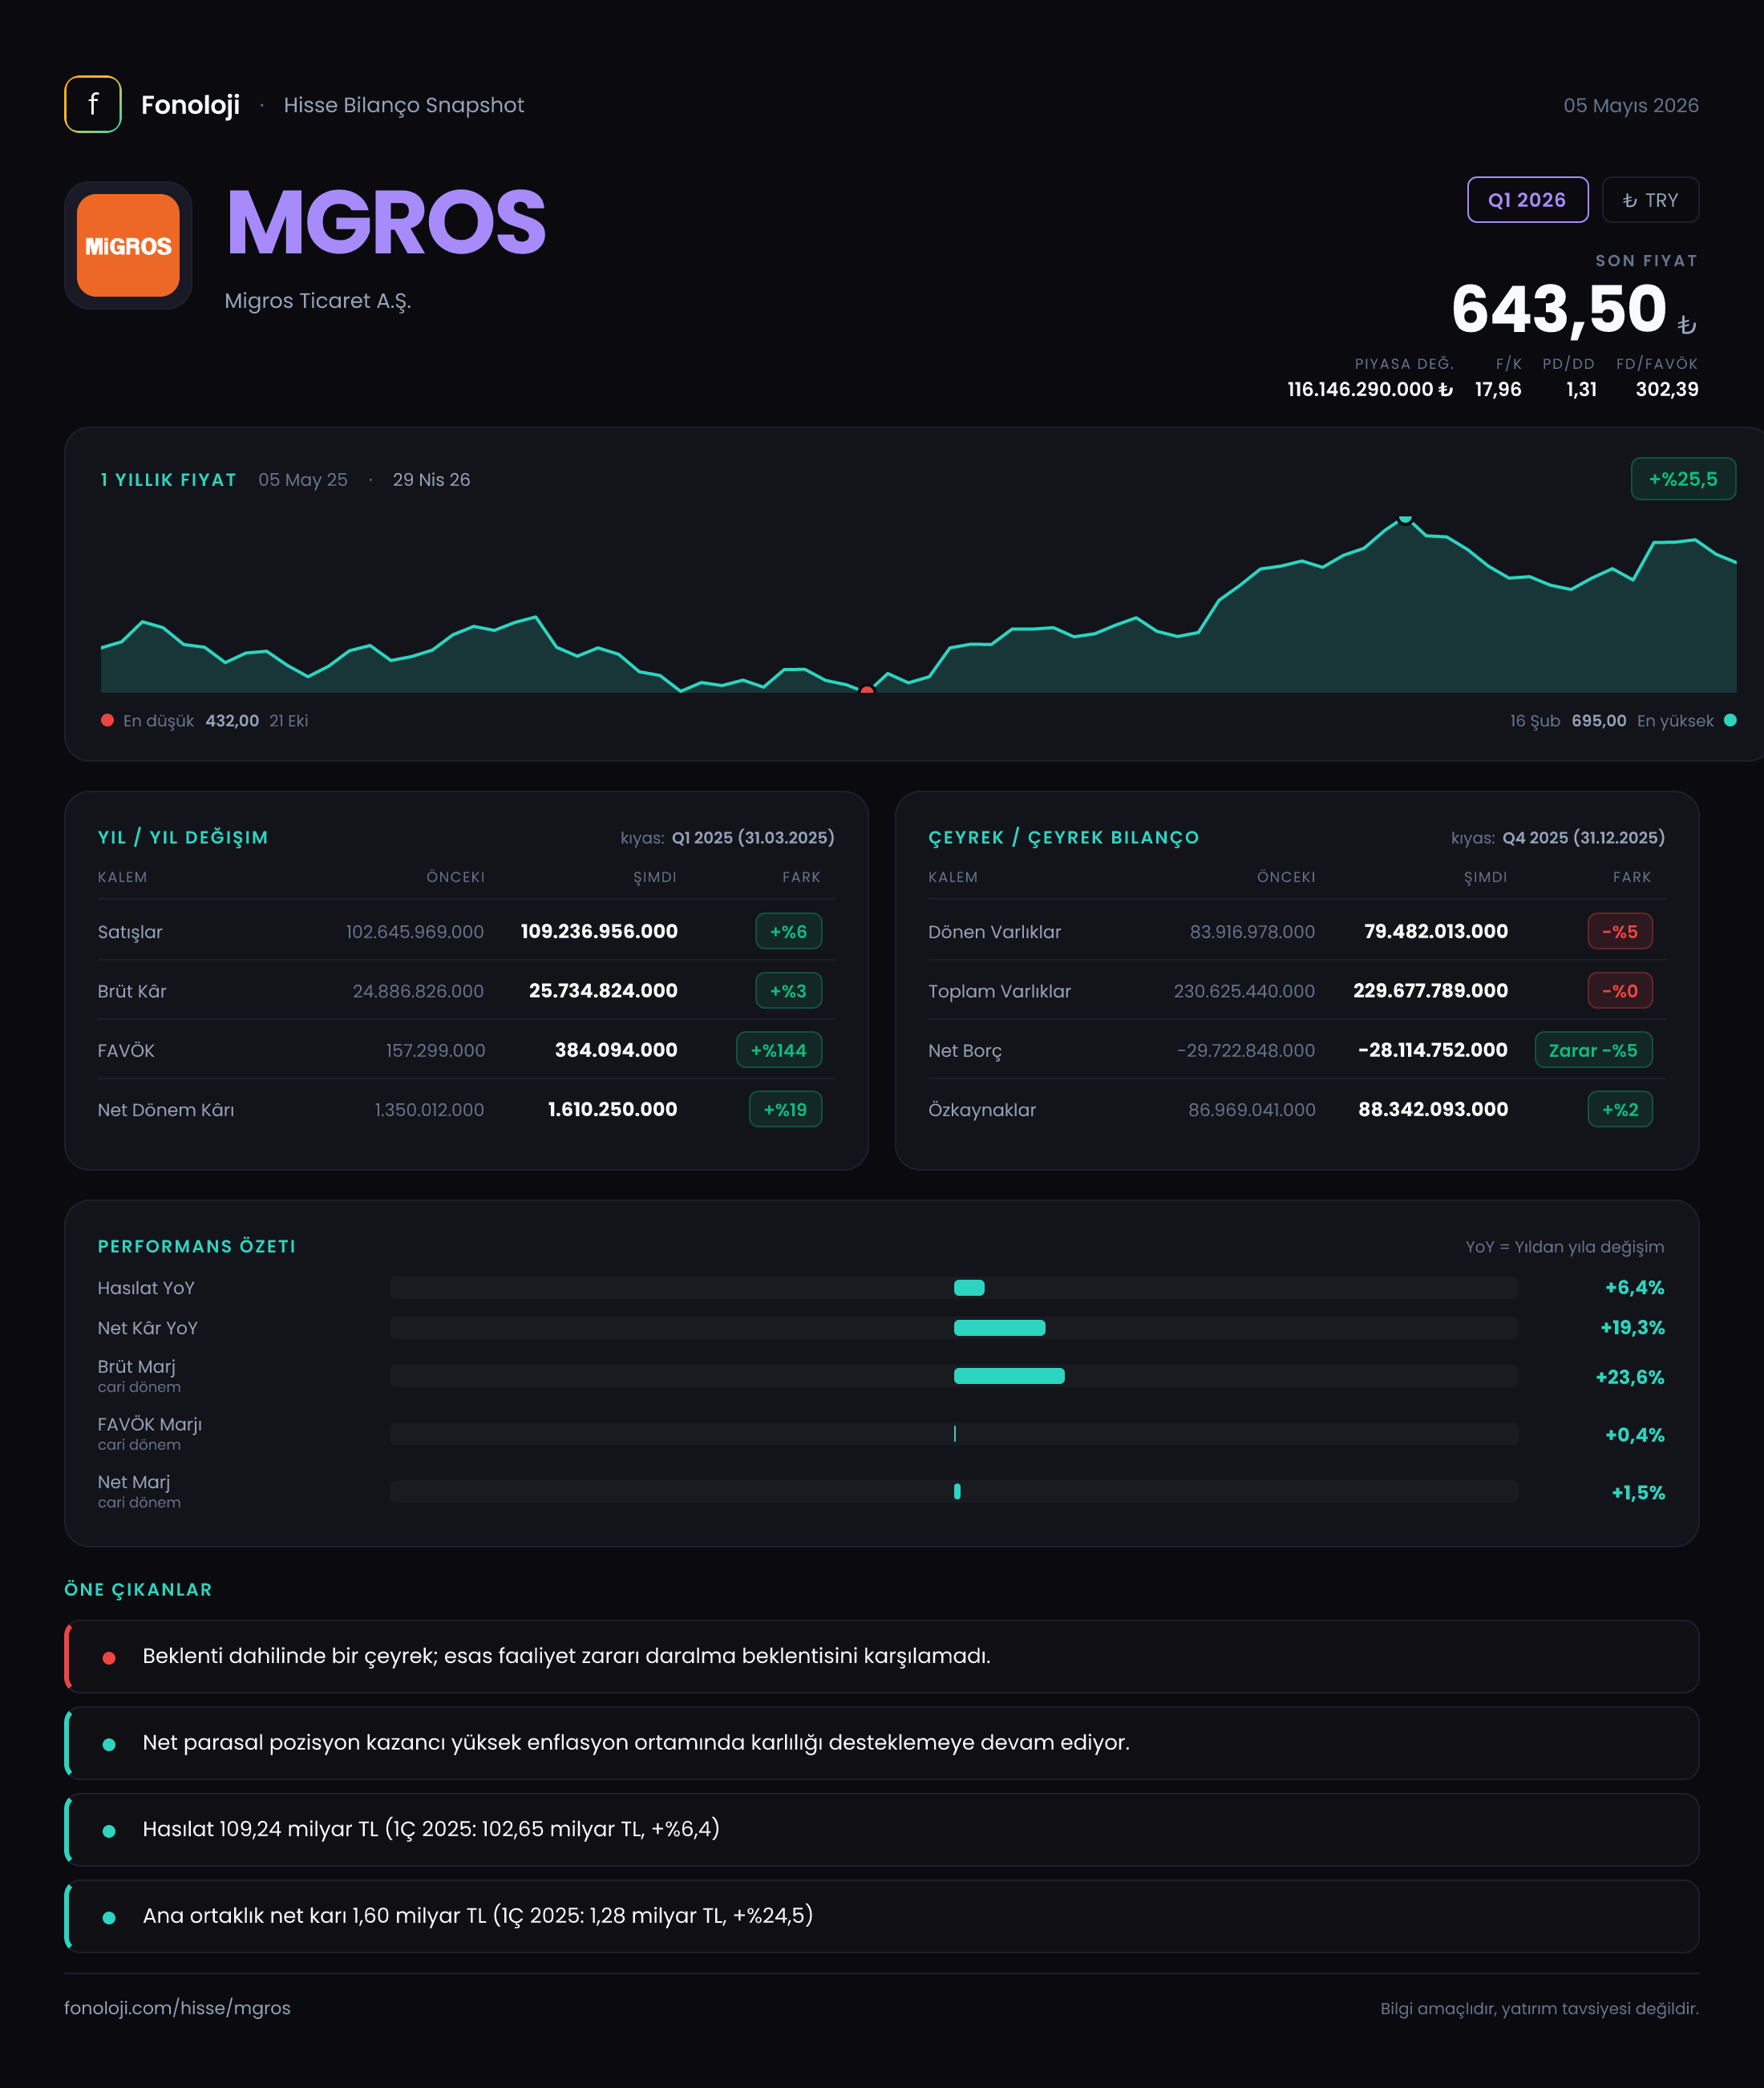1764x2088 pixels.
Task: Select the Q1 2026 period pill
Action: coord(1527,200)
